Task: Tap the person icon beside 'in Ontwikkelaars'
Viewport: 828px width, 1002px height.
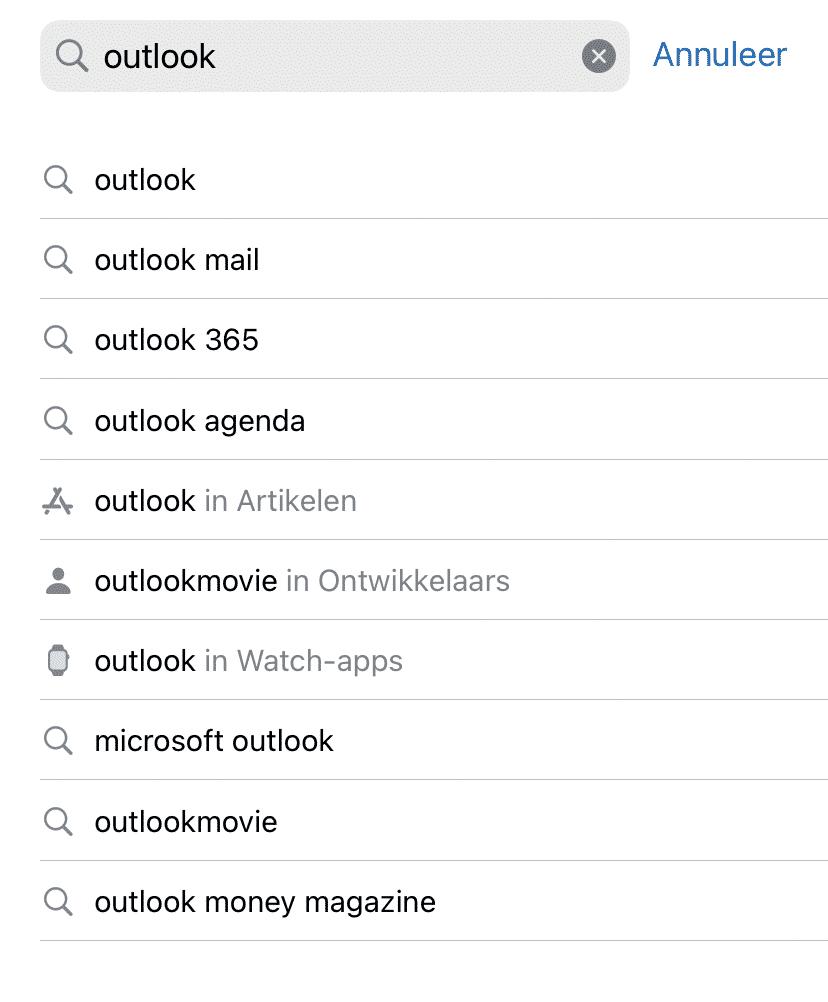Action: point(58,581)
